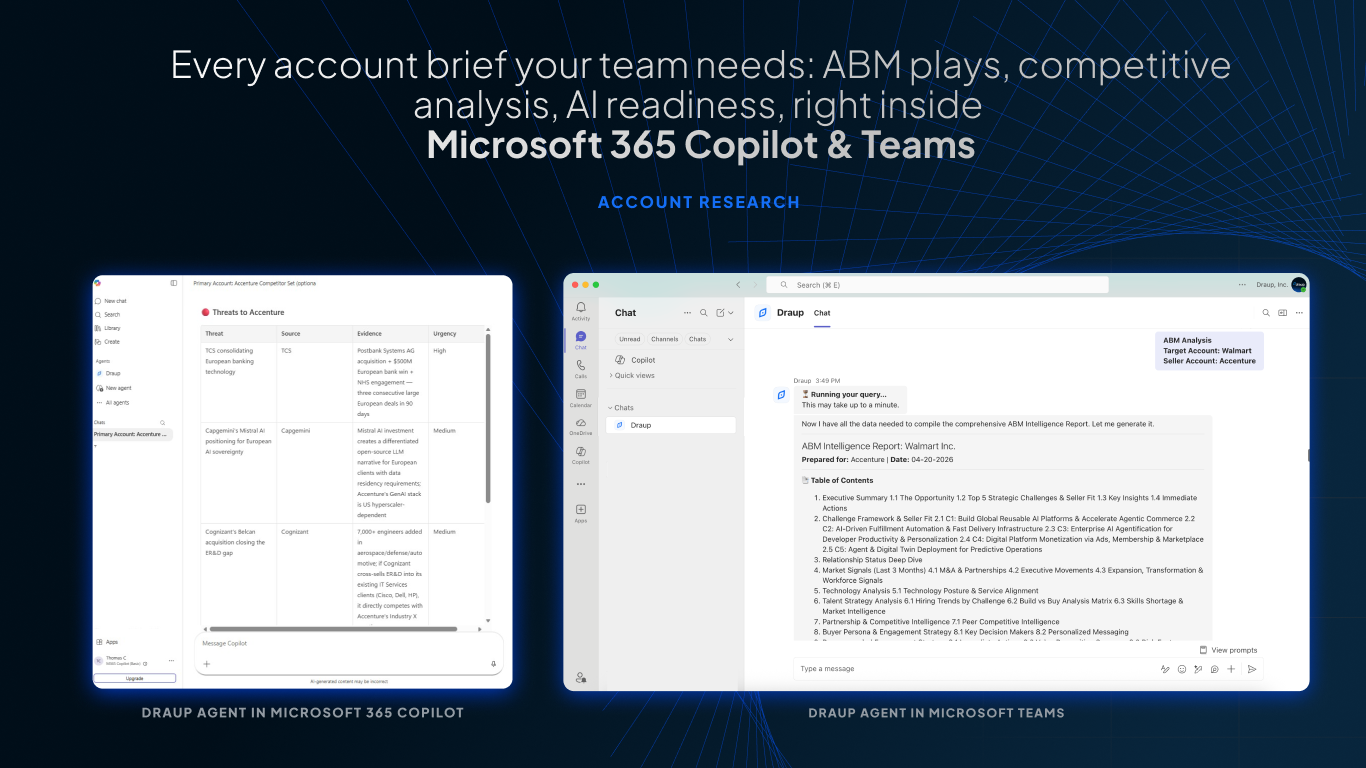Open the Primary Account: Accenture chat

[133, 435]
